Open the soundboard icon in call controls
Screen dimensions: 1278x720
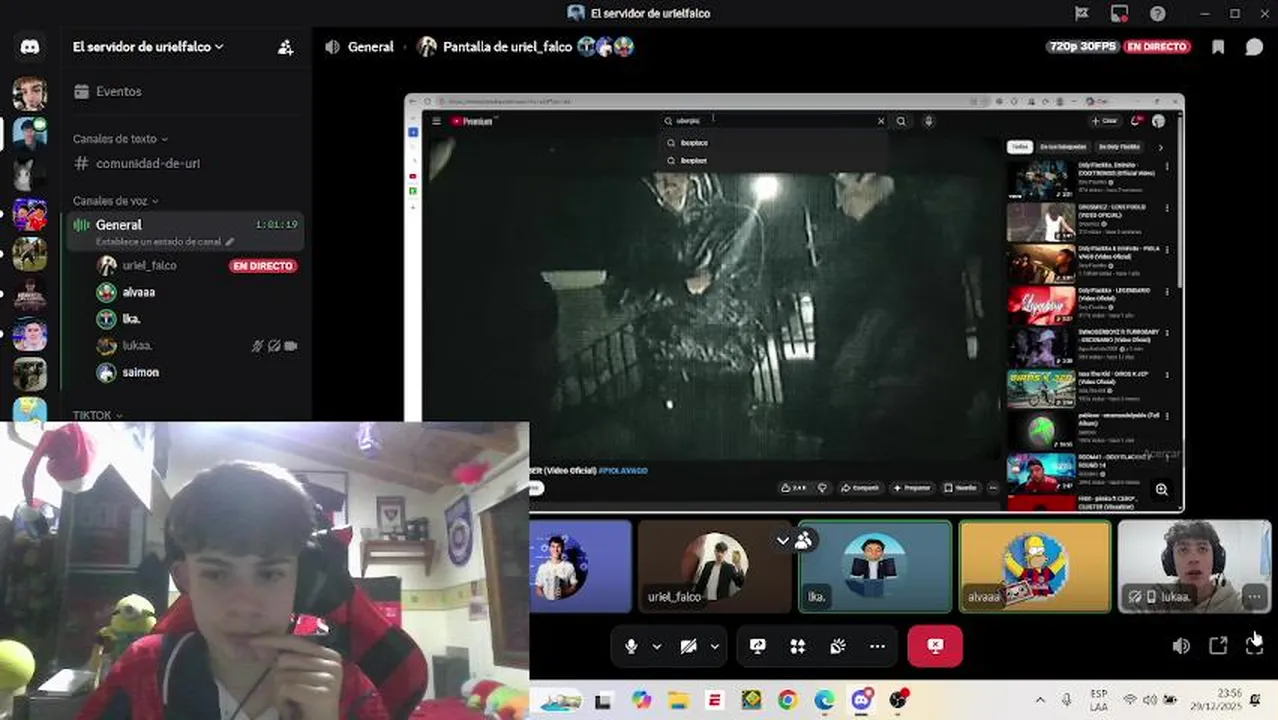[x=837, y=646]
